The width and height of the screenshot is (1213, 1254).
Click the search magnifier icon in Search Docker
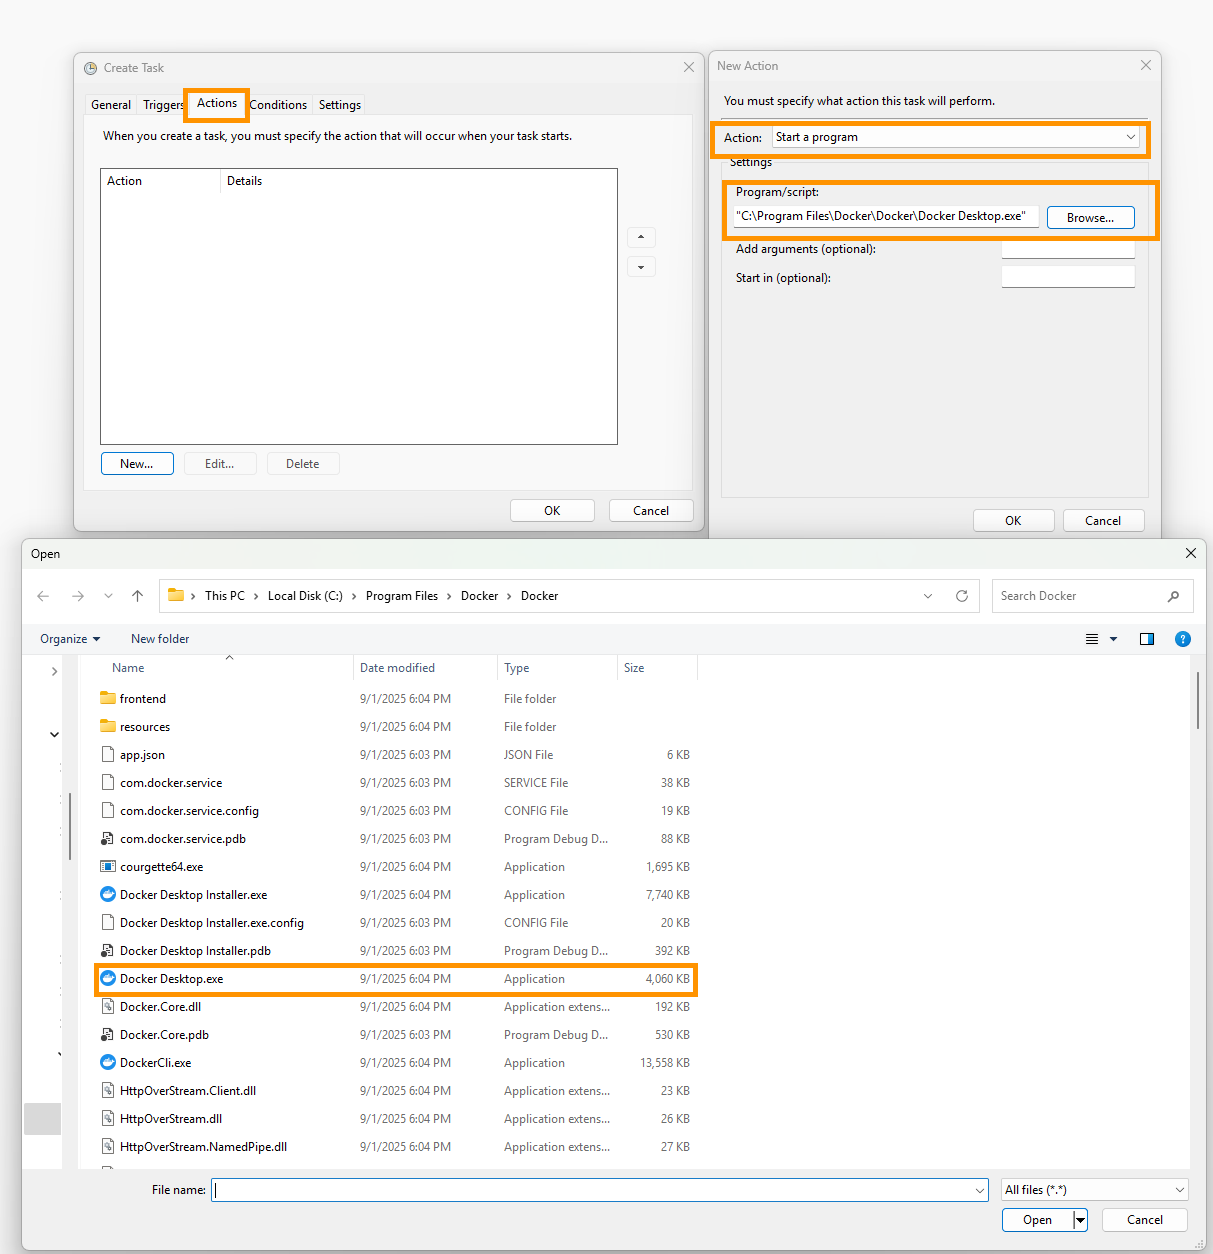[x=1173, y=596]
